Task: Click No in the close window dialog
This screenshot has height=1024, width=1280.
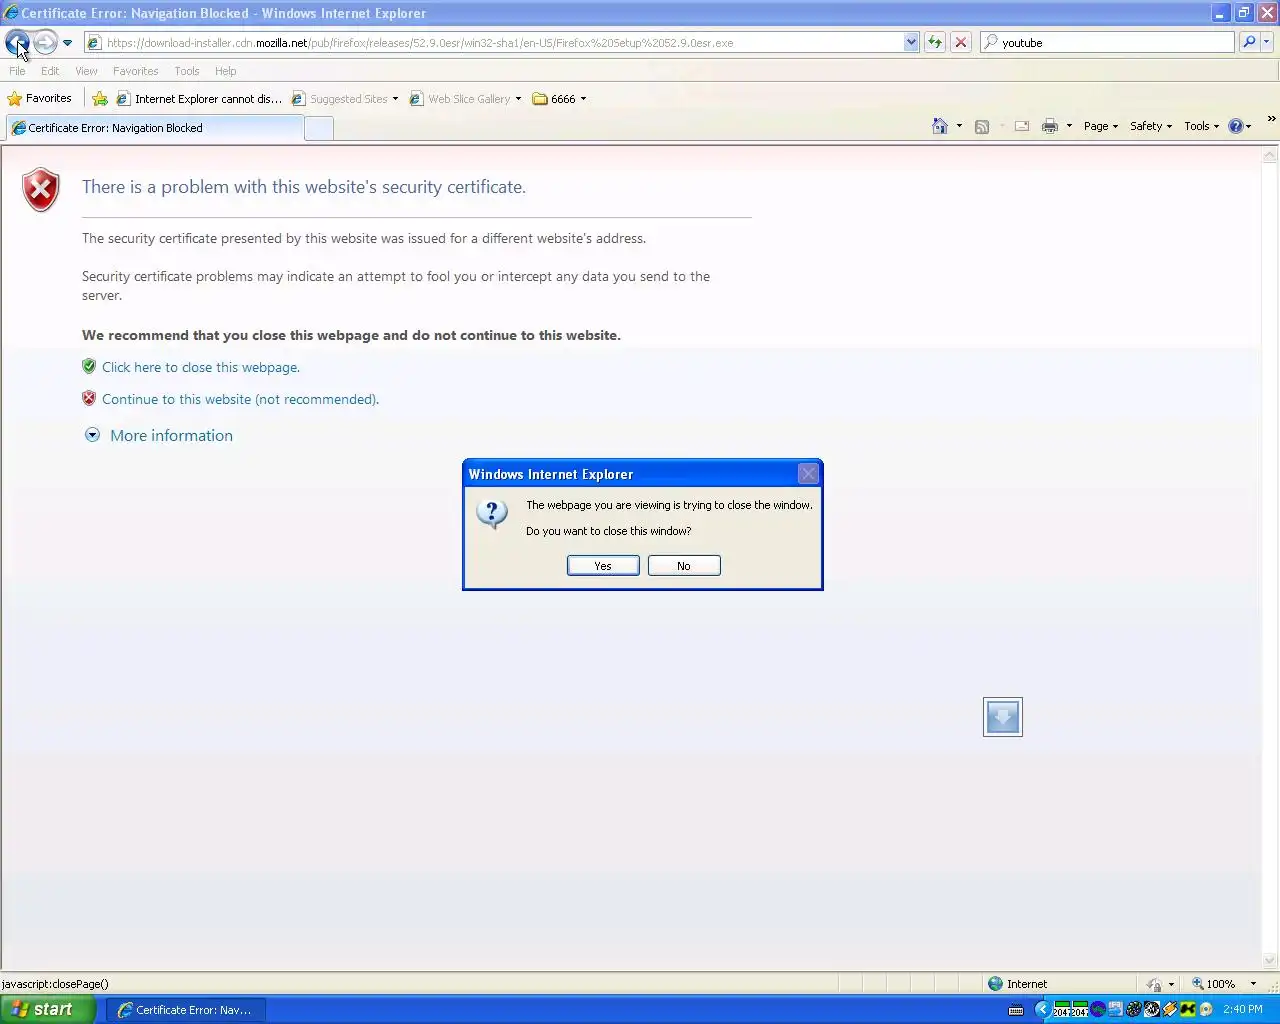Action: tap(684, 566)
